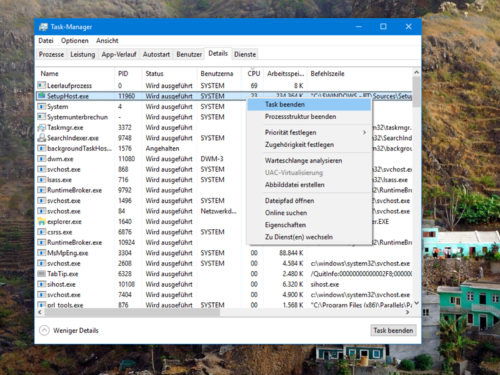Click the vertical scrollbar down arrow
This screenshot has height=375, width=500.
416,303
